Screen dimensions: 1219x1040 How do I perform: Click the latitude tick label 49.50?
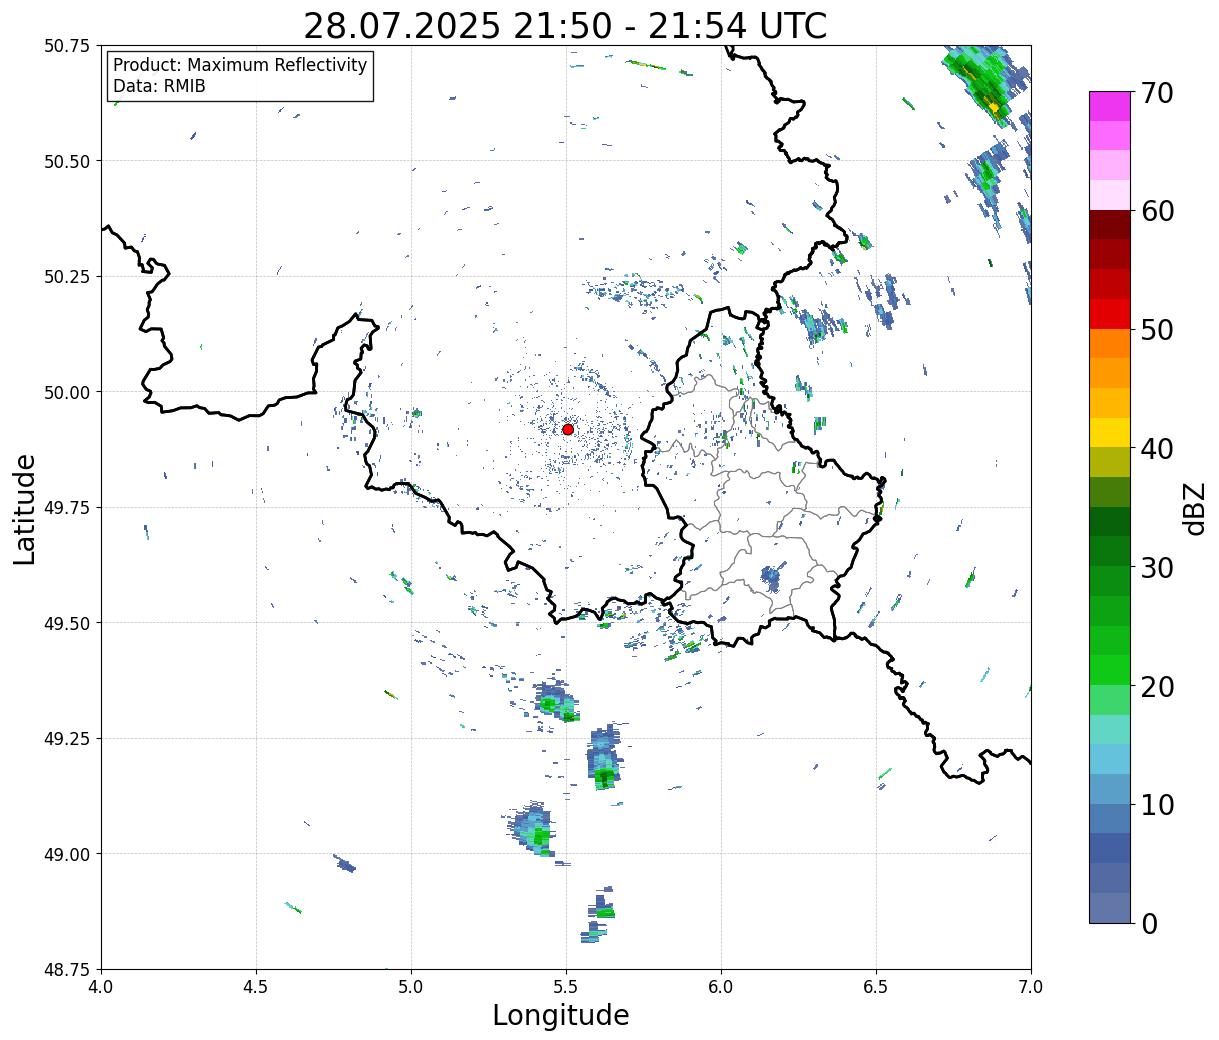tap(67, 623)
